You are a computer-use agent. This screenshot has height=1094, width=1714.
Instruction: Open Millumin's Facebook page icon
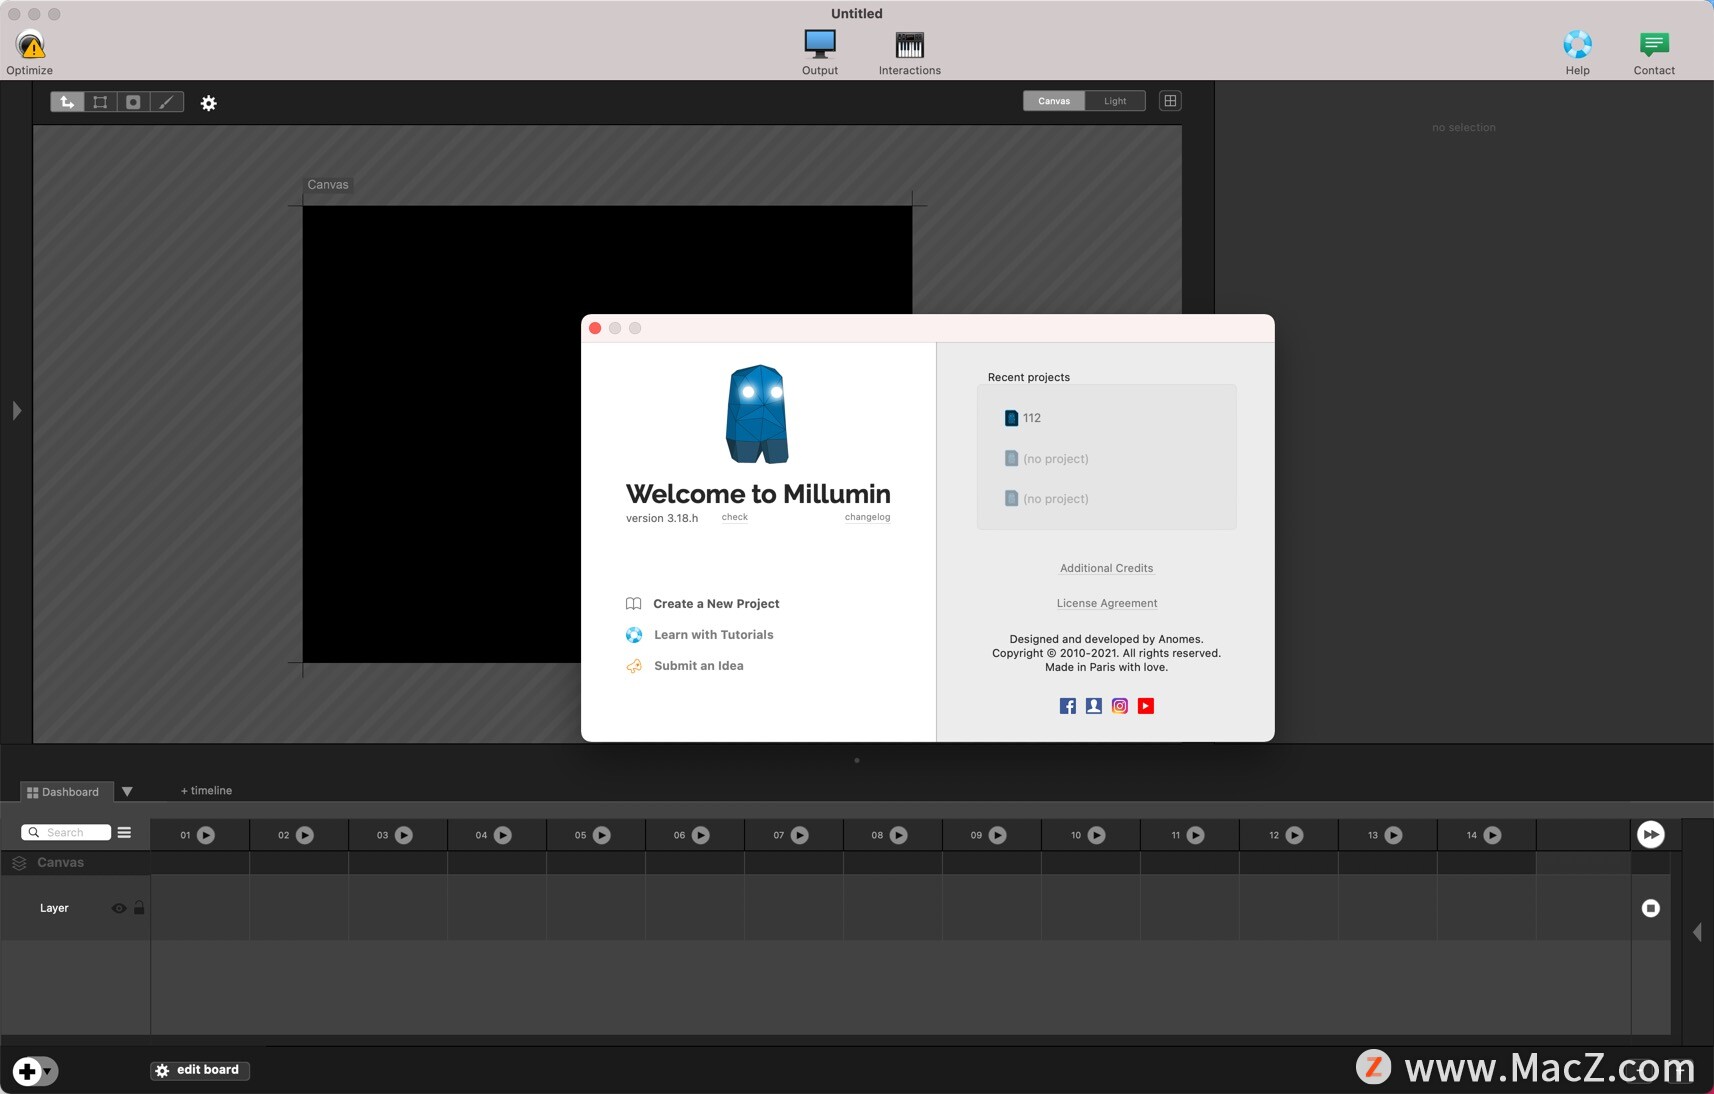[x=1068, y=706]
